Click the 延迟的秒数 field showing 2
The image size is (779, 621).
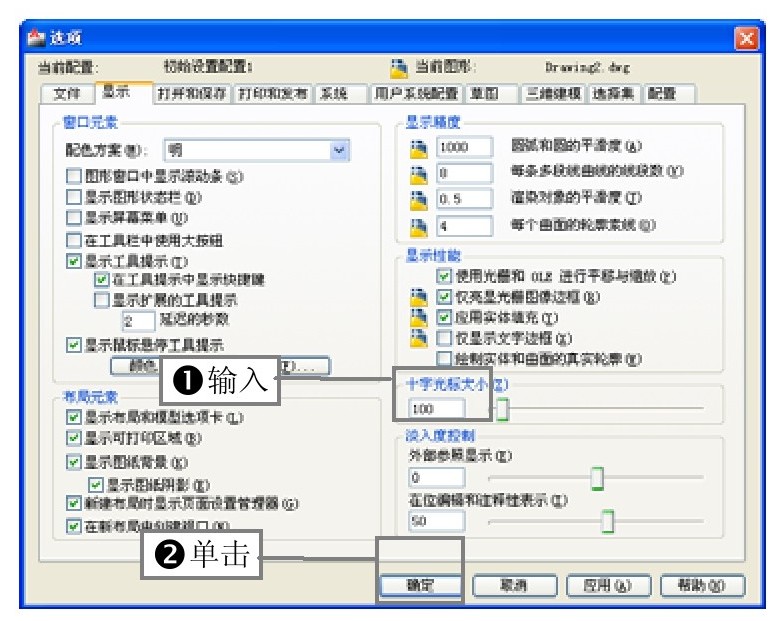[139, 321]
